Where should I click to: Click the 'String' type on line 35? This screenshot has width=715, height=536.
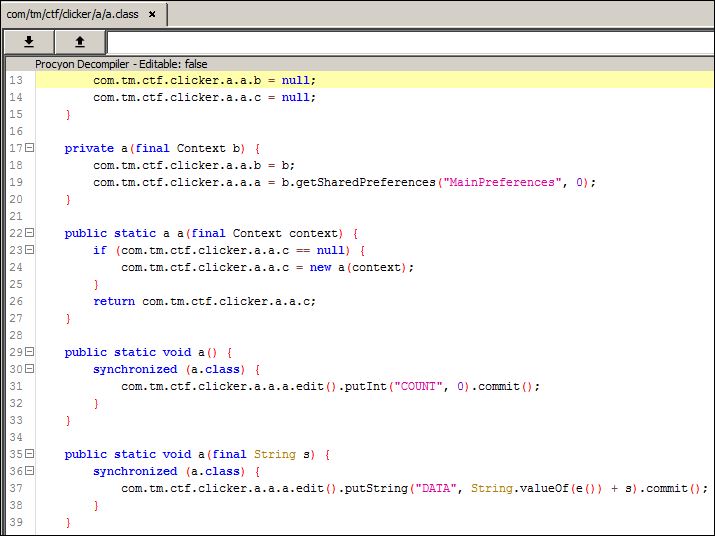275,454
